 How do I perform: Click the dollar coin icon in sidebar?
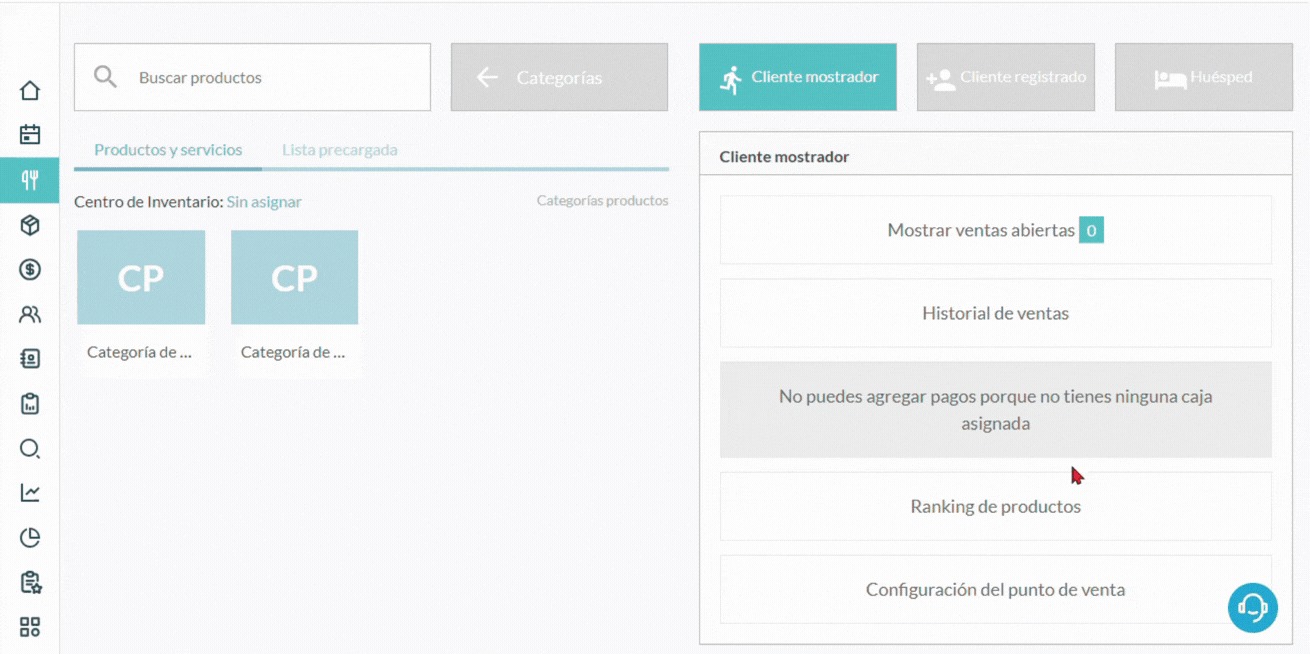tap(30, 270)
